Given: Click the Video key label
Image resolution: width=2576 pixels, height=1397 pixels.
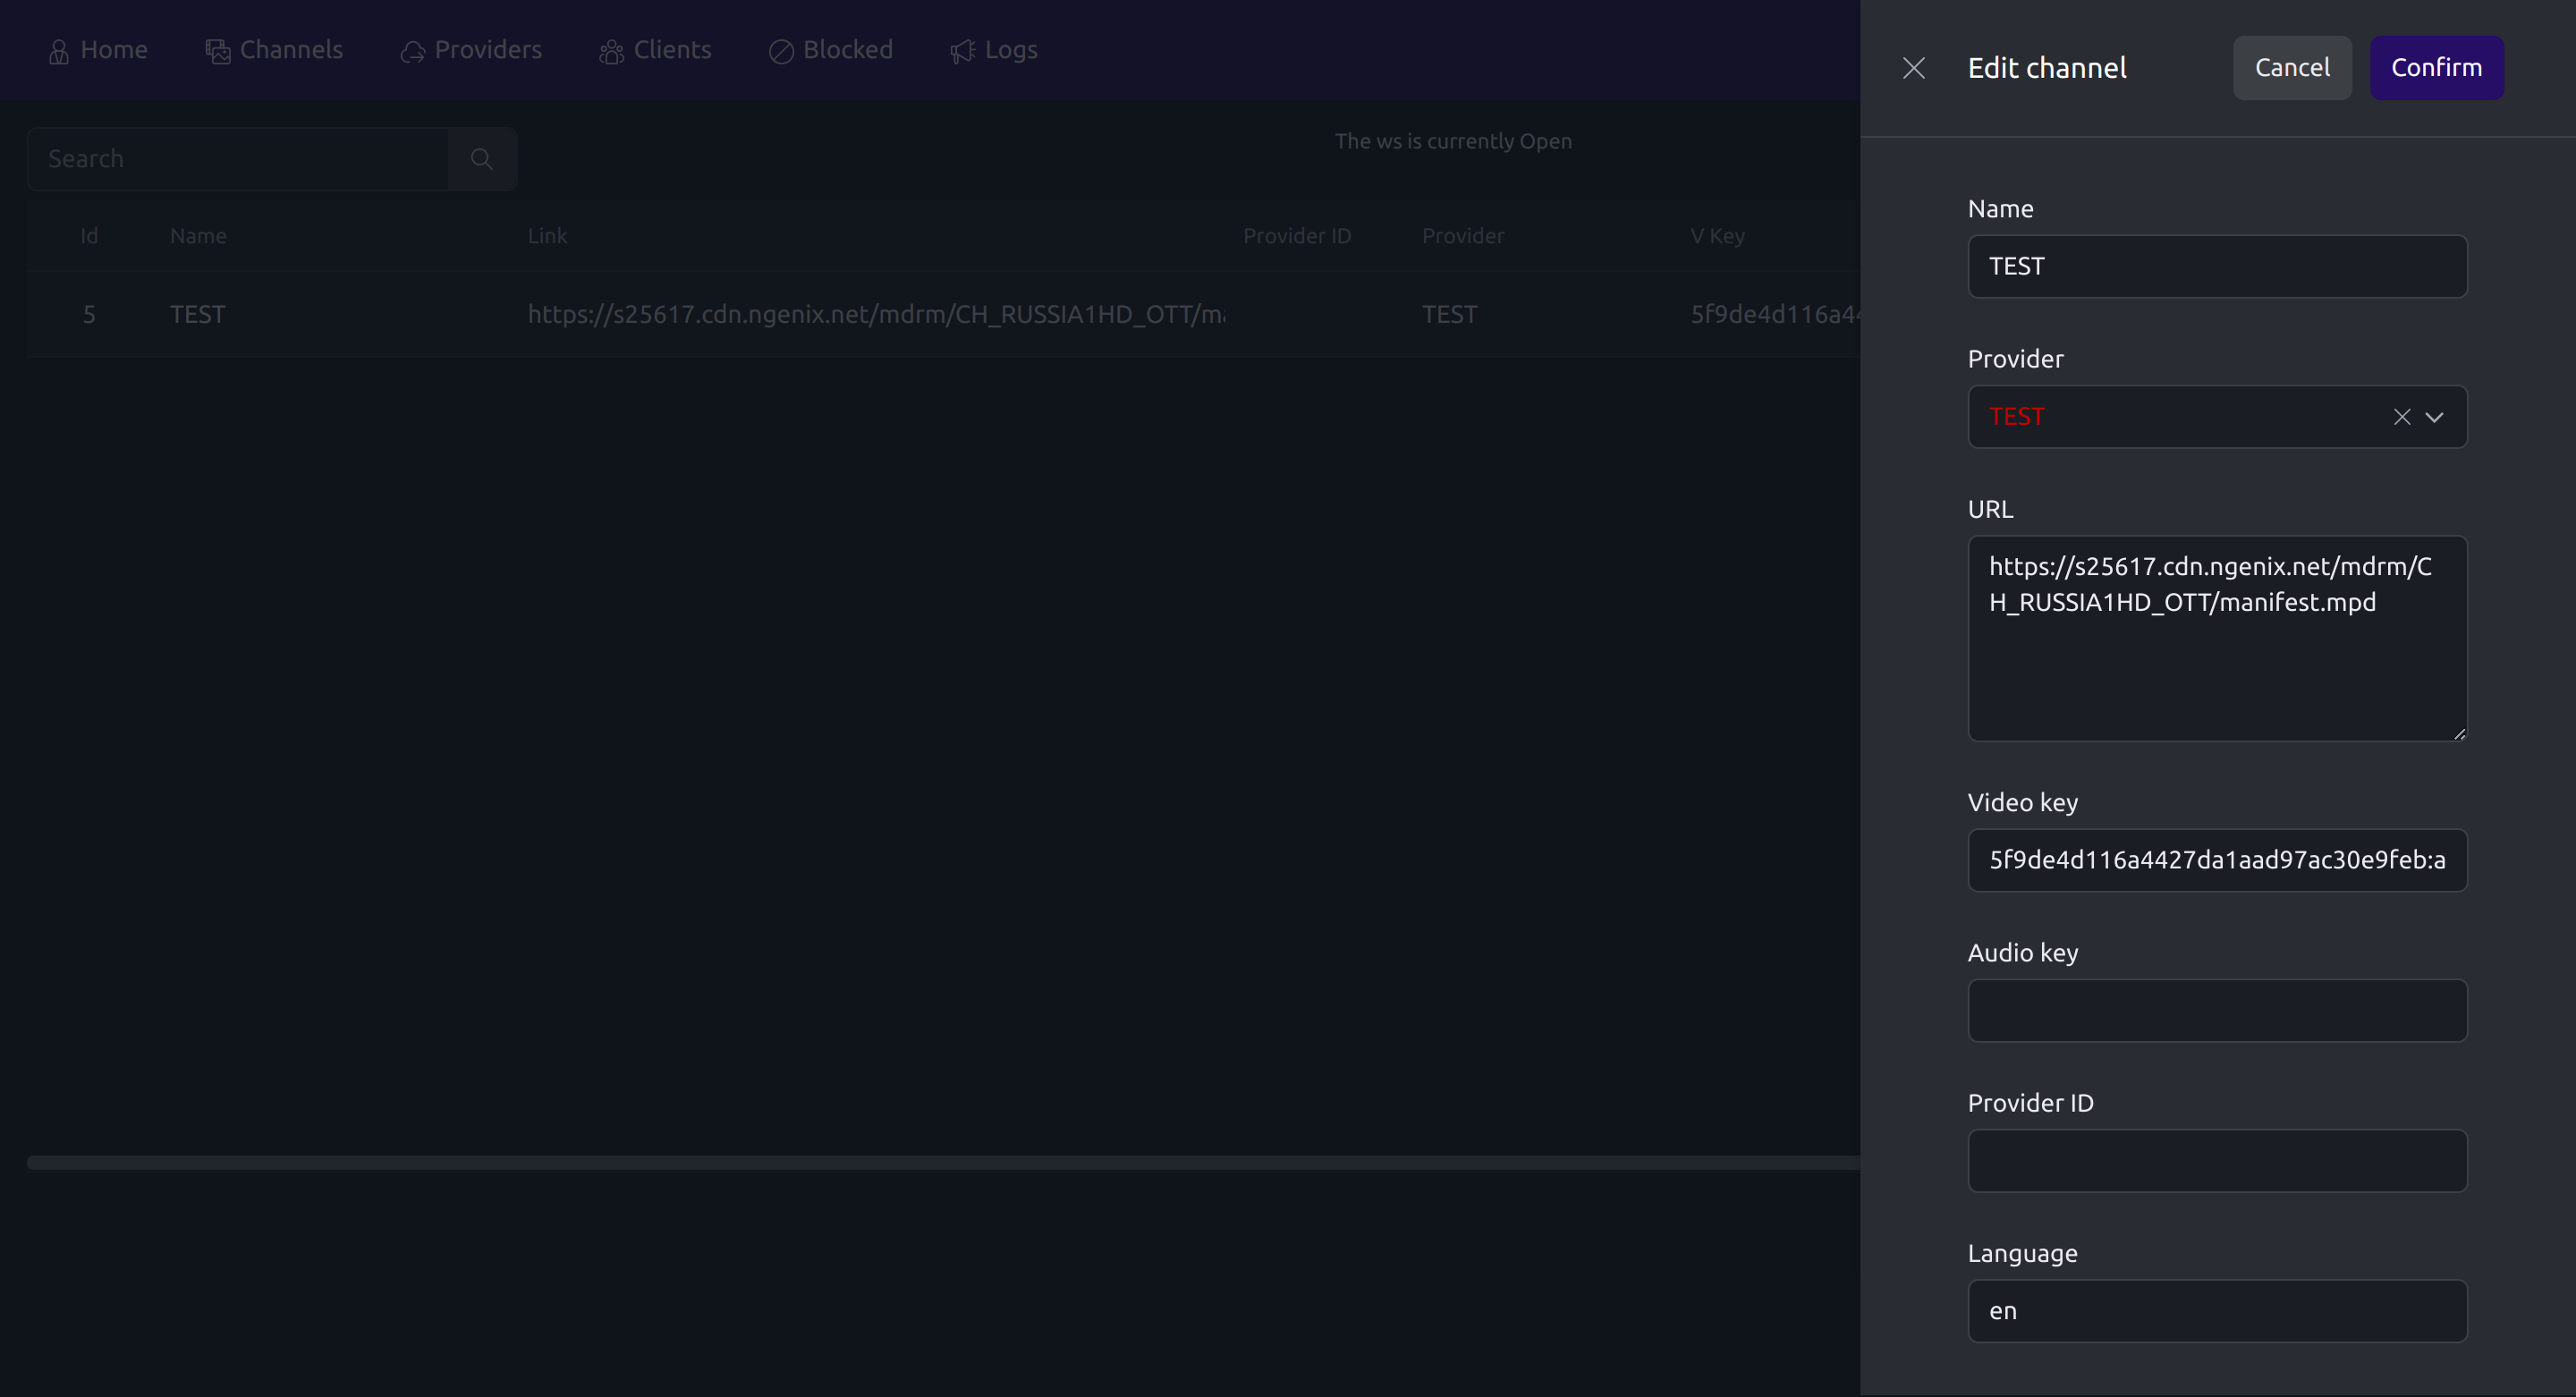Looking at the screenshot, I should [2022, 802].
